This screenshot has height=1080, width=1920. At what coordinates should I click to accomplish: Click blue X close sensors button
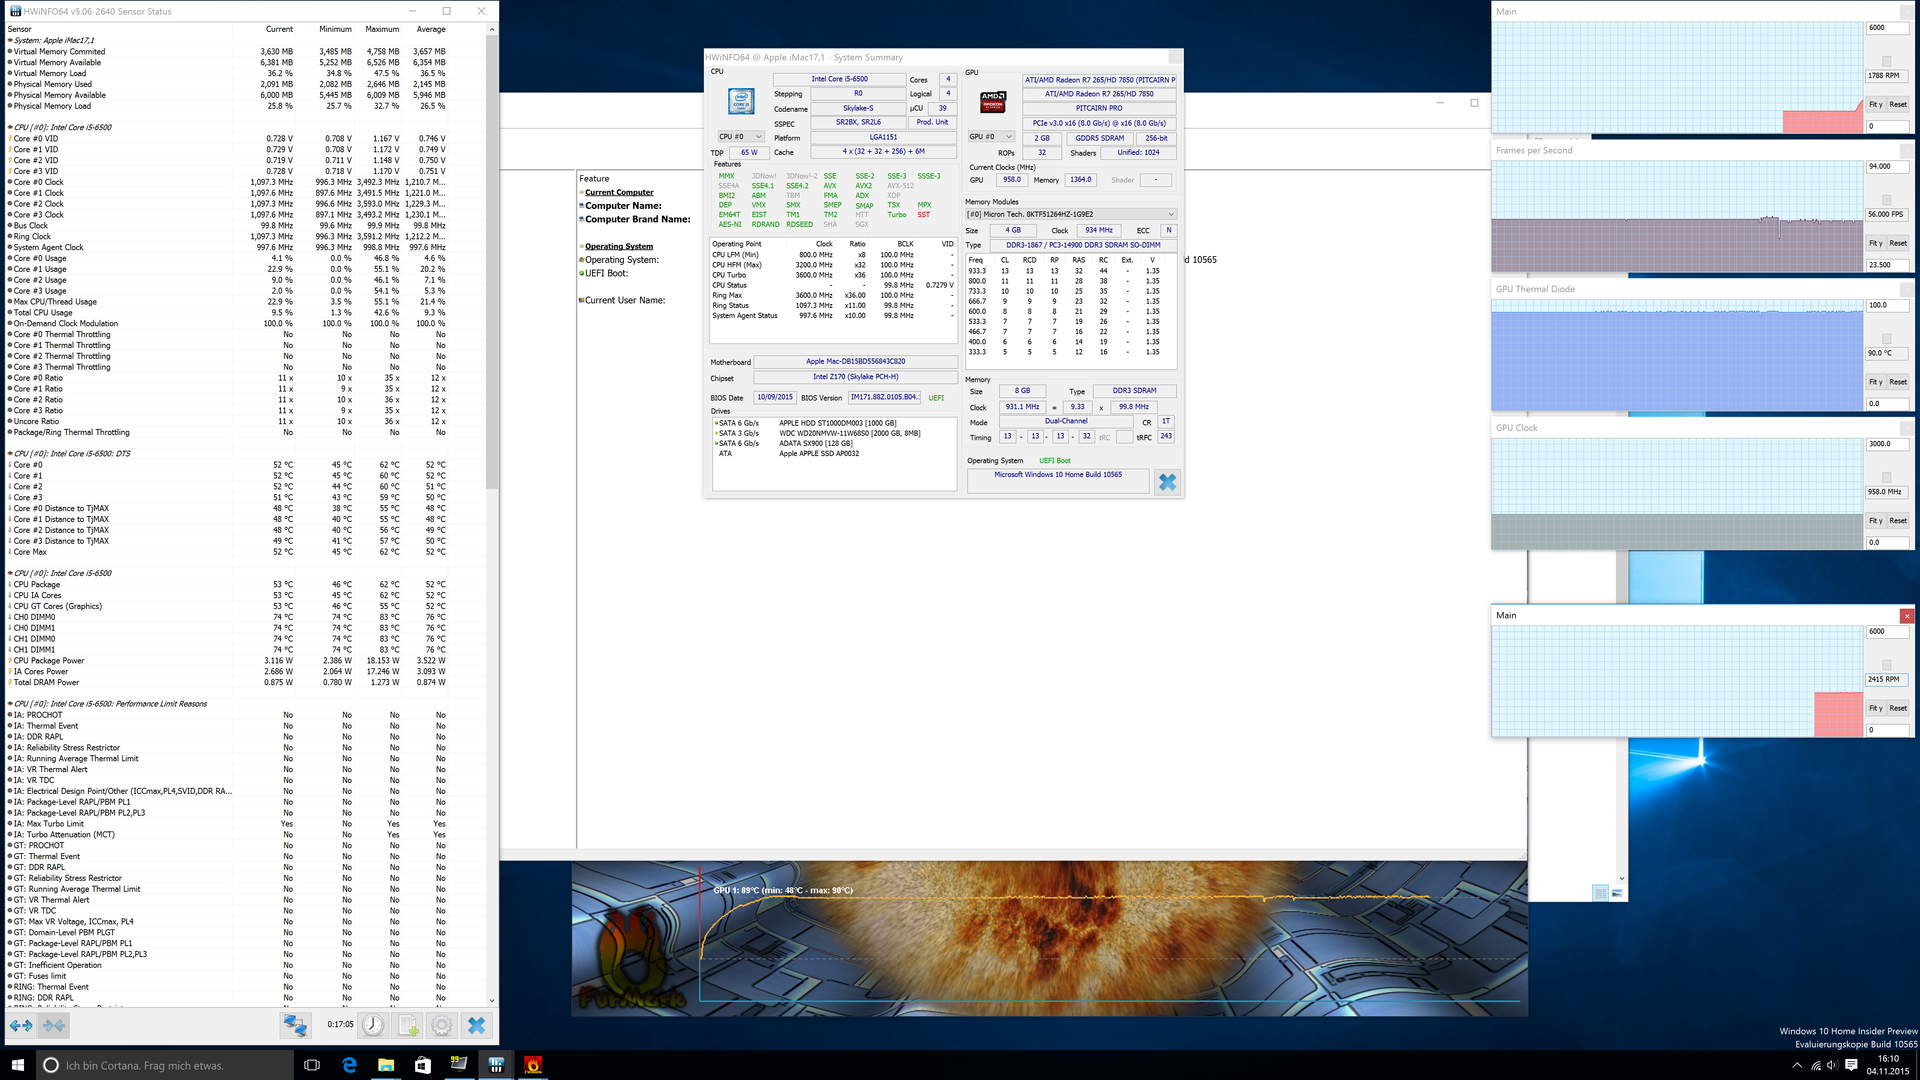click(x=477, y=1025)
